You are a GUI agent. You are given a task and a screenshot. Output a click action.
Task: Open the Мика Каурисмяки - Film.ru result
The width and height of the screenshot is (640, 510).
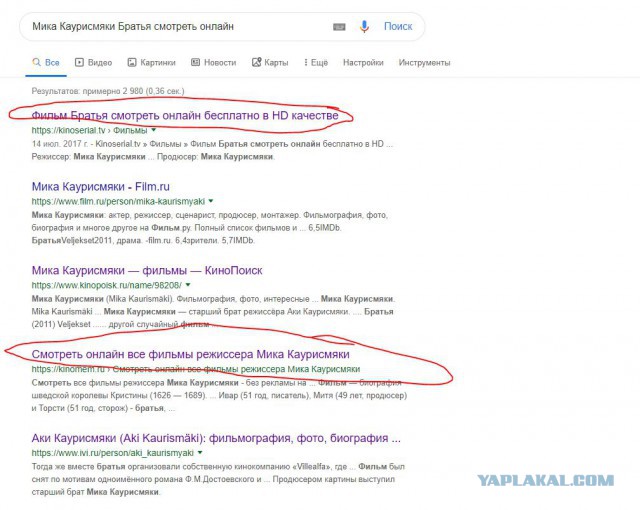[100, 186]
